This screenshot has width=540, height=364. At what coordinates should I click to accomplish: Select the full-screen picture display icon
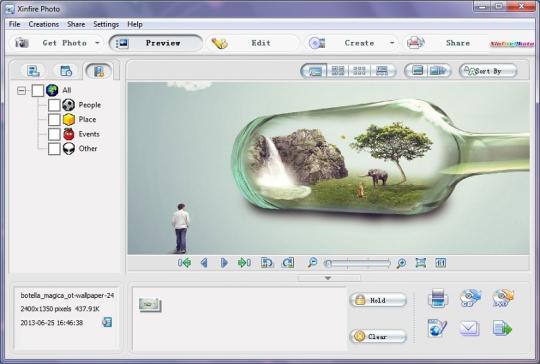417,71
